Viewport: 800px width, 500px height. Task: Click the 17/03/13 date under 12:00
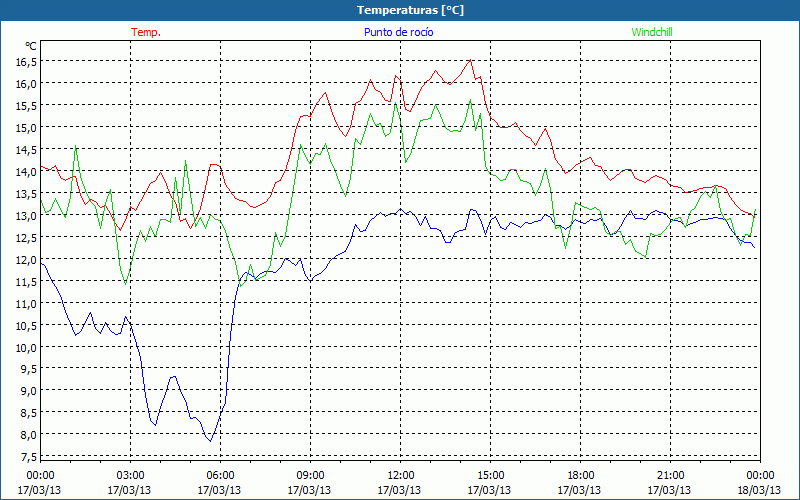coord(399,490)
